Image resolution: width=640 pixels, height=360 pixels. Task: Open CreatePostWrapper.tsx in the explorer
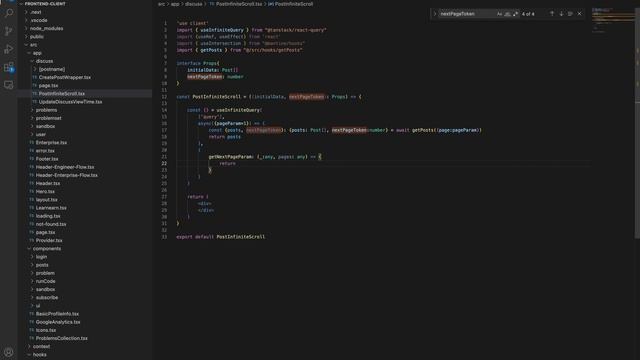(x=64, y=78)
